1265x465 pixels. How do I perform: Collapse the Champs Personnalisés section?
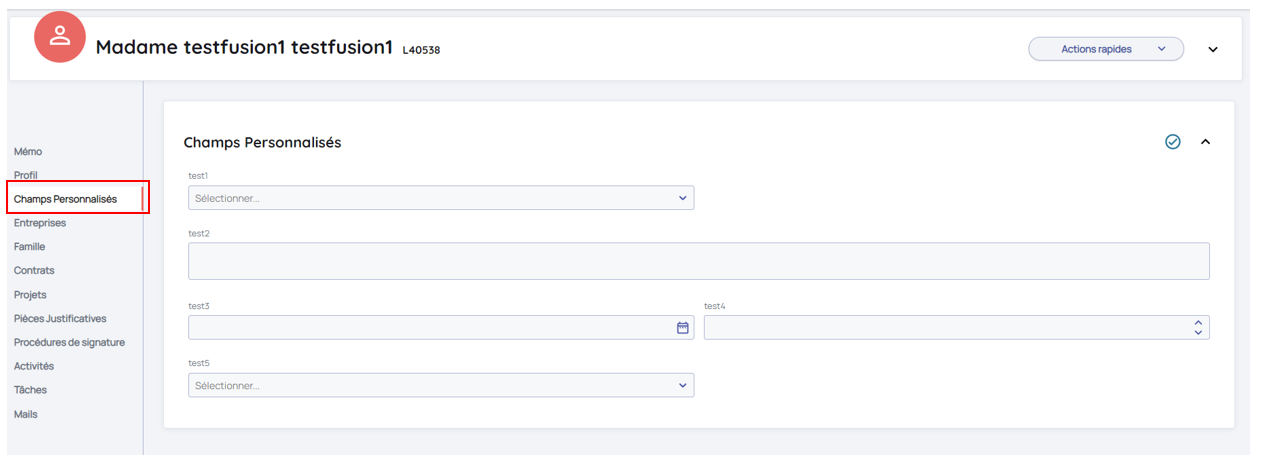[1205, 142]
